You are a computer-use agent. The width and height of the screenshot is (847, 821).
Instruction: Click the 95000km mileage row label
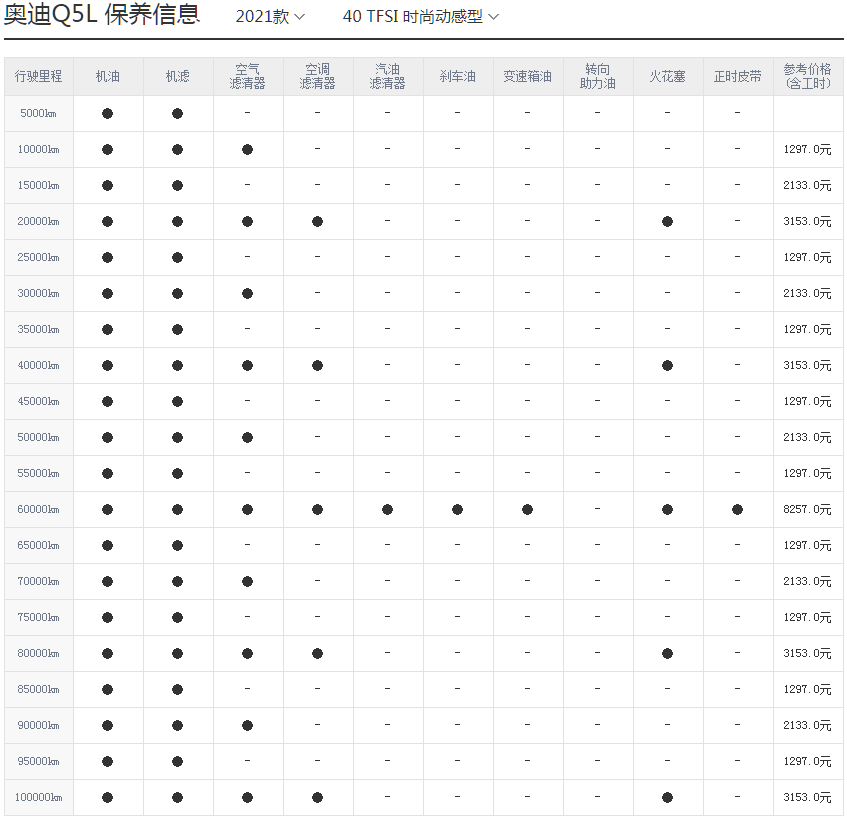[38, 762]
